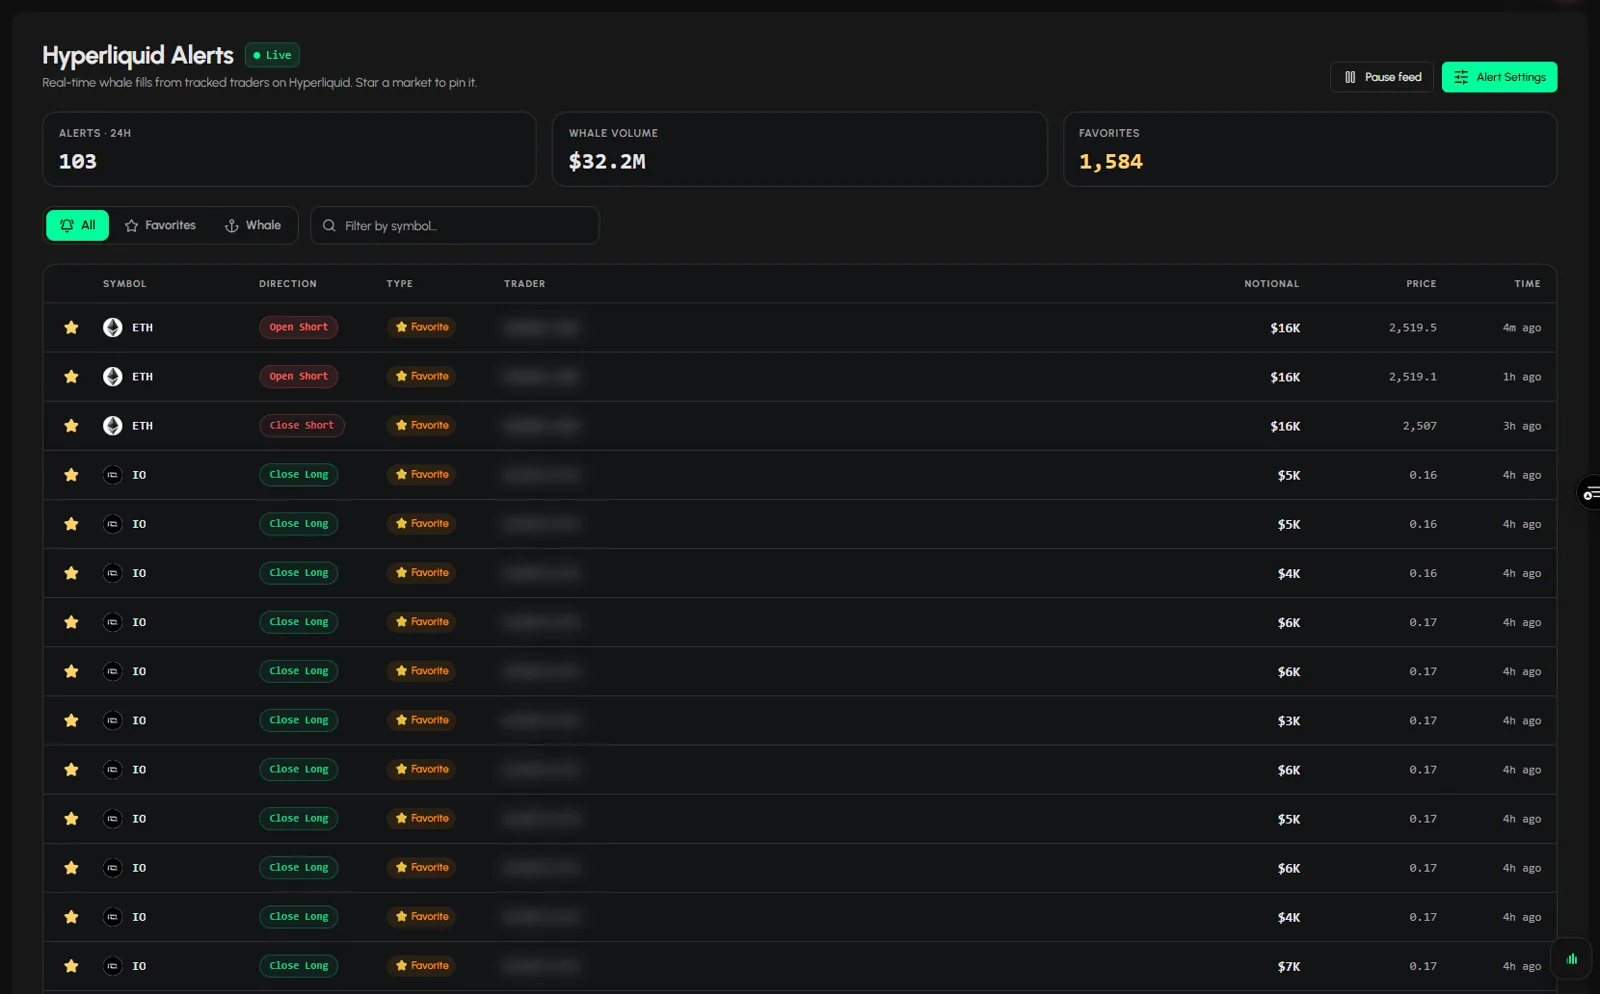This screenshot has height=994, width=1600.
Task: Click the bar chart widget icon at bottom right
Action: click(1572, 958)
